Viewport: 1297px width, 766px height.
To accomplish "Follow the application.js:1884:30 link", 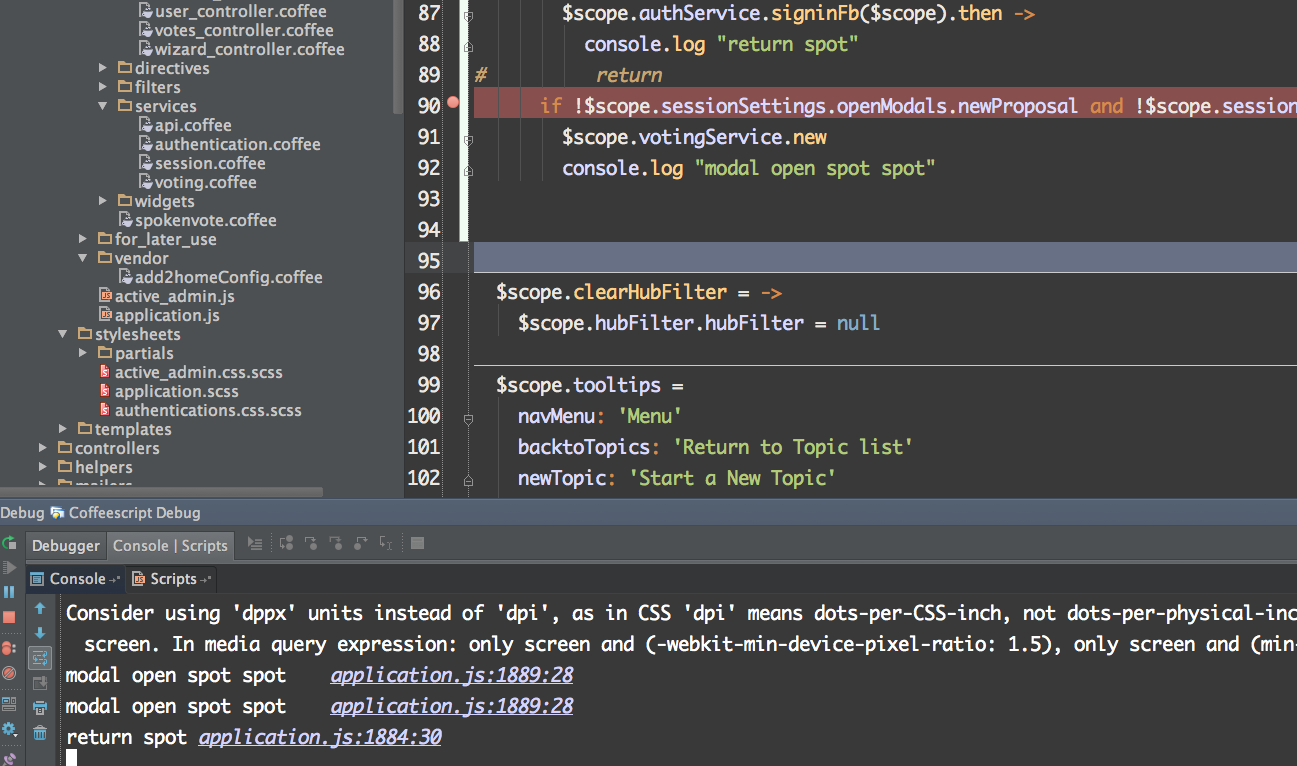I will coord(319,736).
